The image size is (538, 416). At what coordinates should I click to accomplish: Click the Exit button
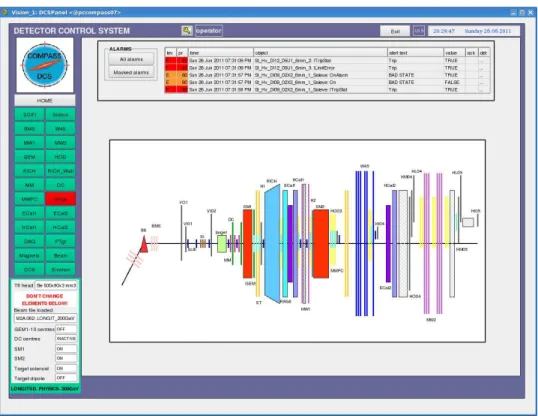point(395,31)
